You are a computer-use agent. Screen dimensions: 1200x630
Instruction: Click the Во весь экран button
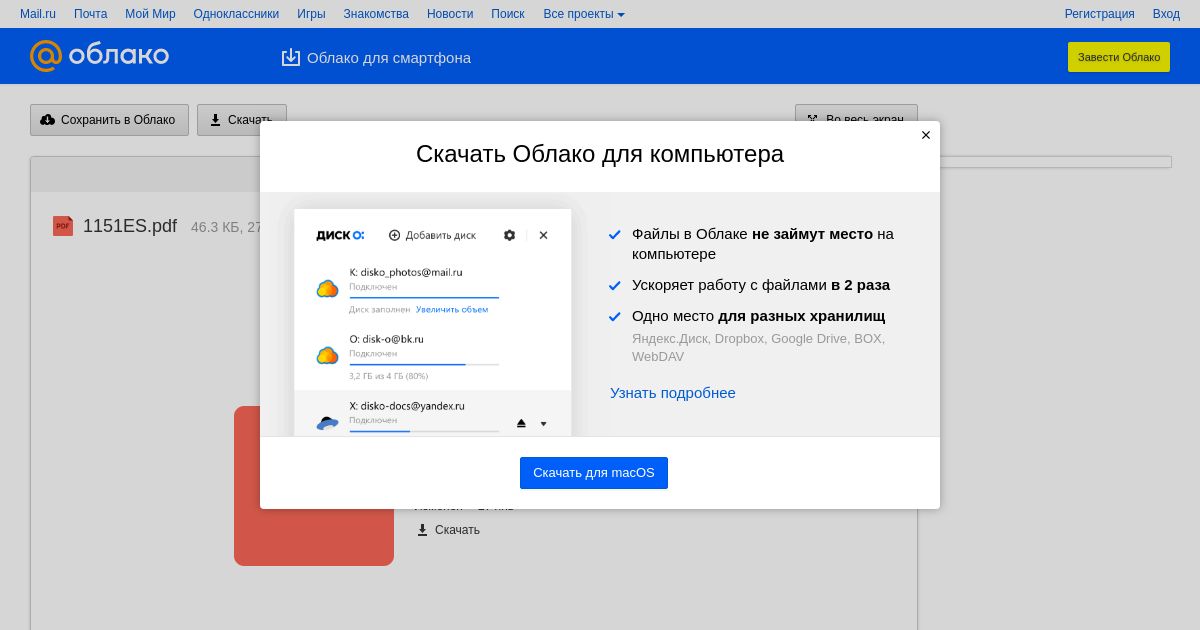coord(856,119)
